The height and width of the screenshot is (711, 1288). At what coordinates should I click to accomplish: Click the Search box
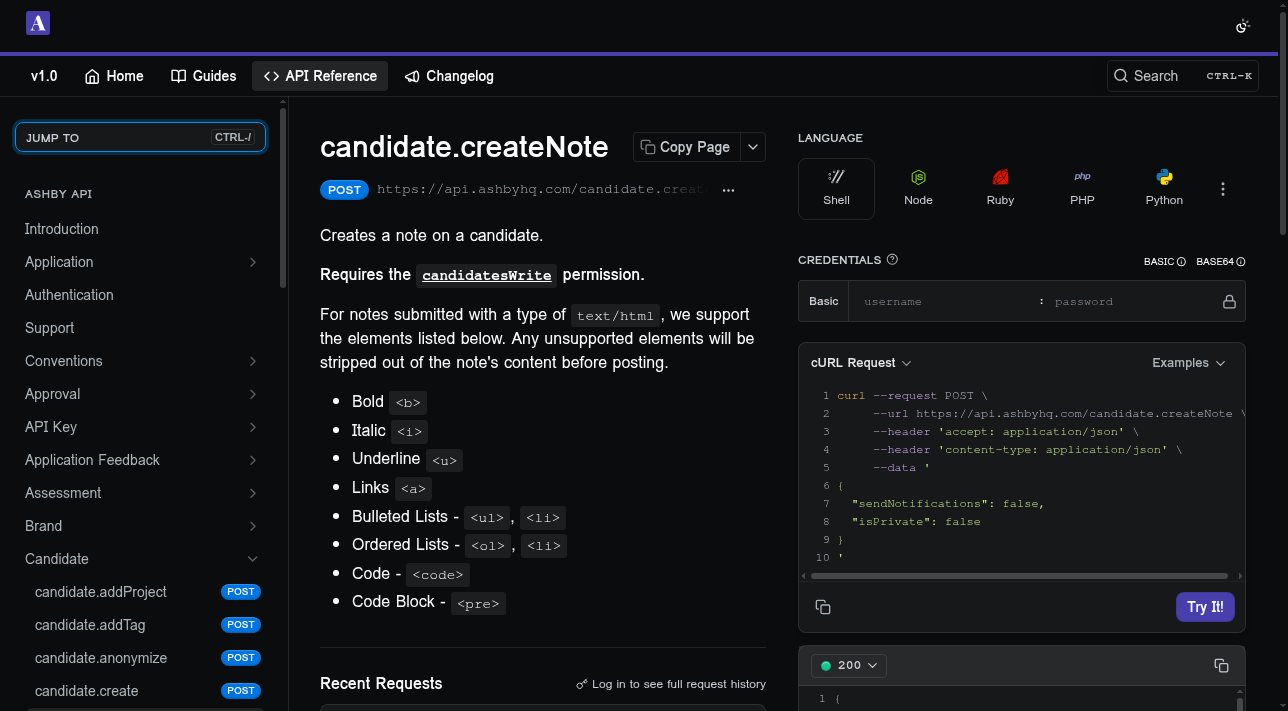coord(1182,76)
